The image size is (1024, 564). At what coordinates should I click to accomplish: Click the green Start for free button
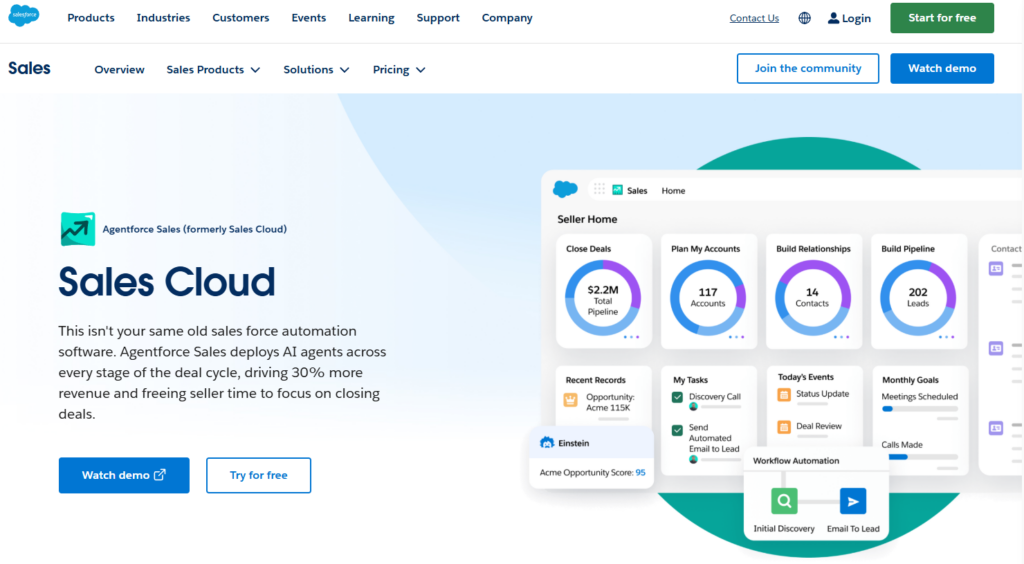[942, 18]
